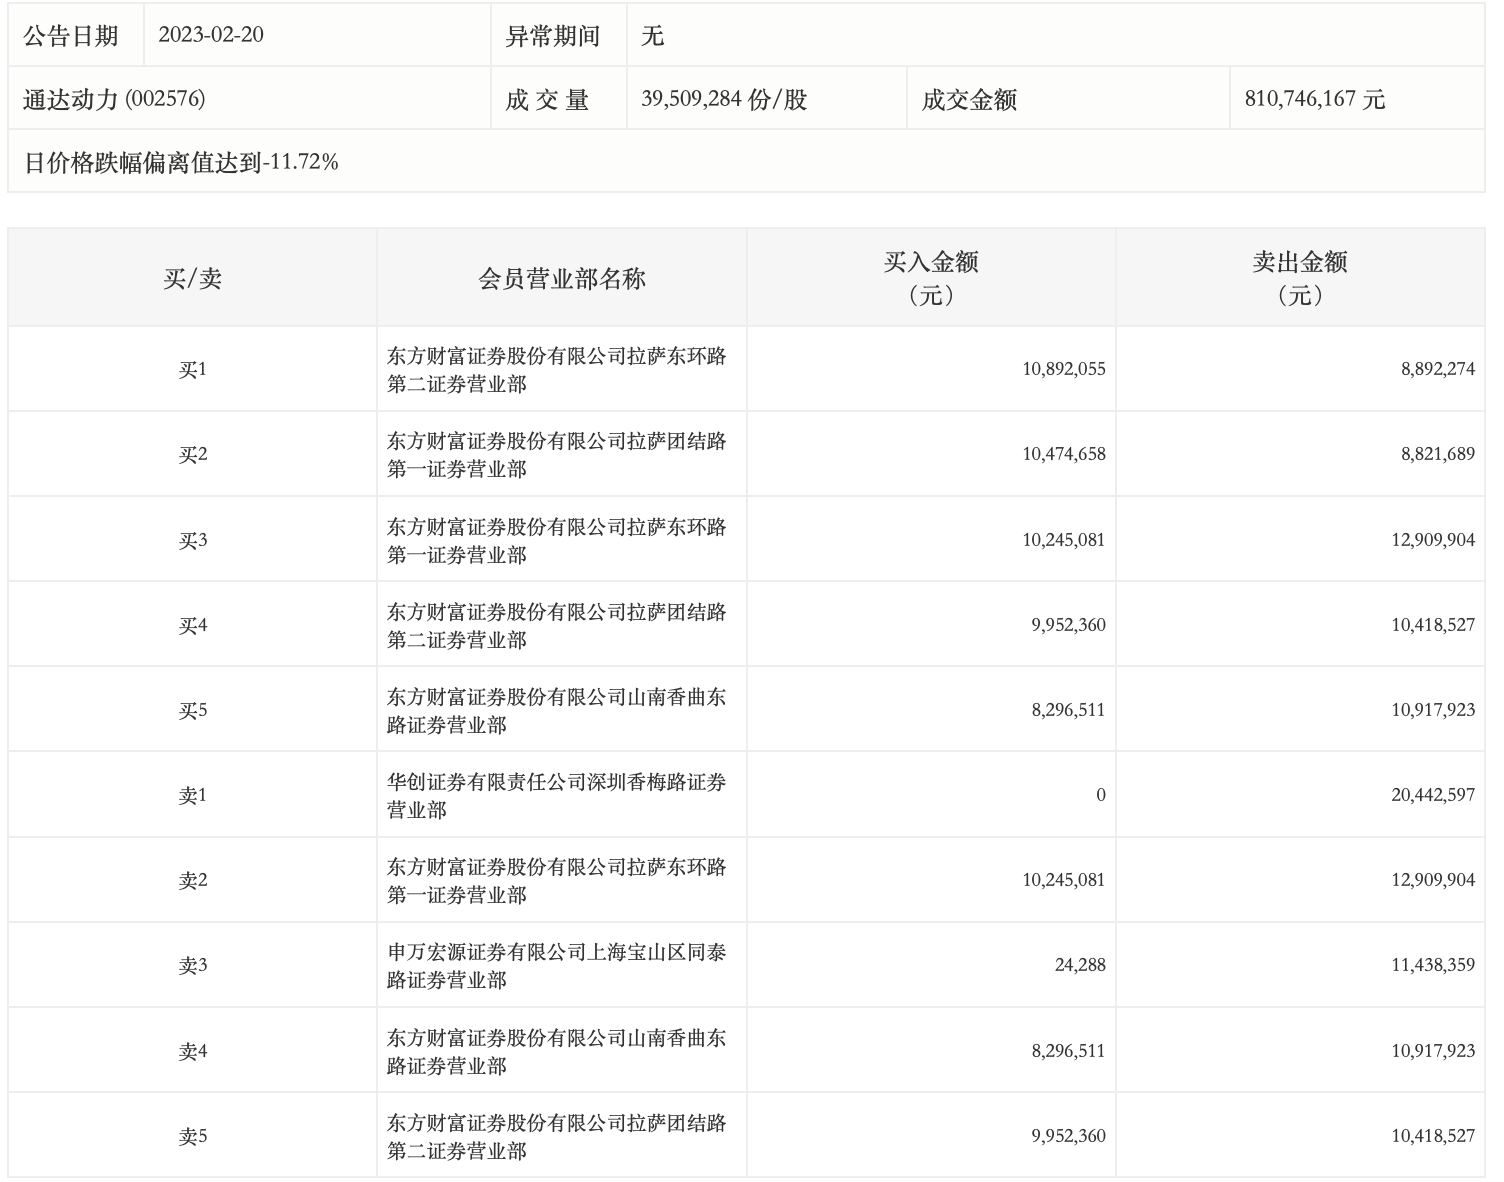Select buy amount 9,952,360 in row 买4
The height and width of the screenshot is (1182, 1504).
tap(1069, 625)
